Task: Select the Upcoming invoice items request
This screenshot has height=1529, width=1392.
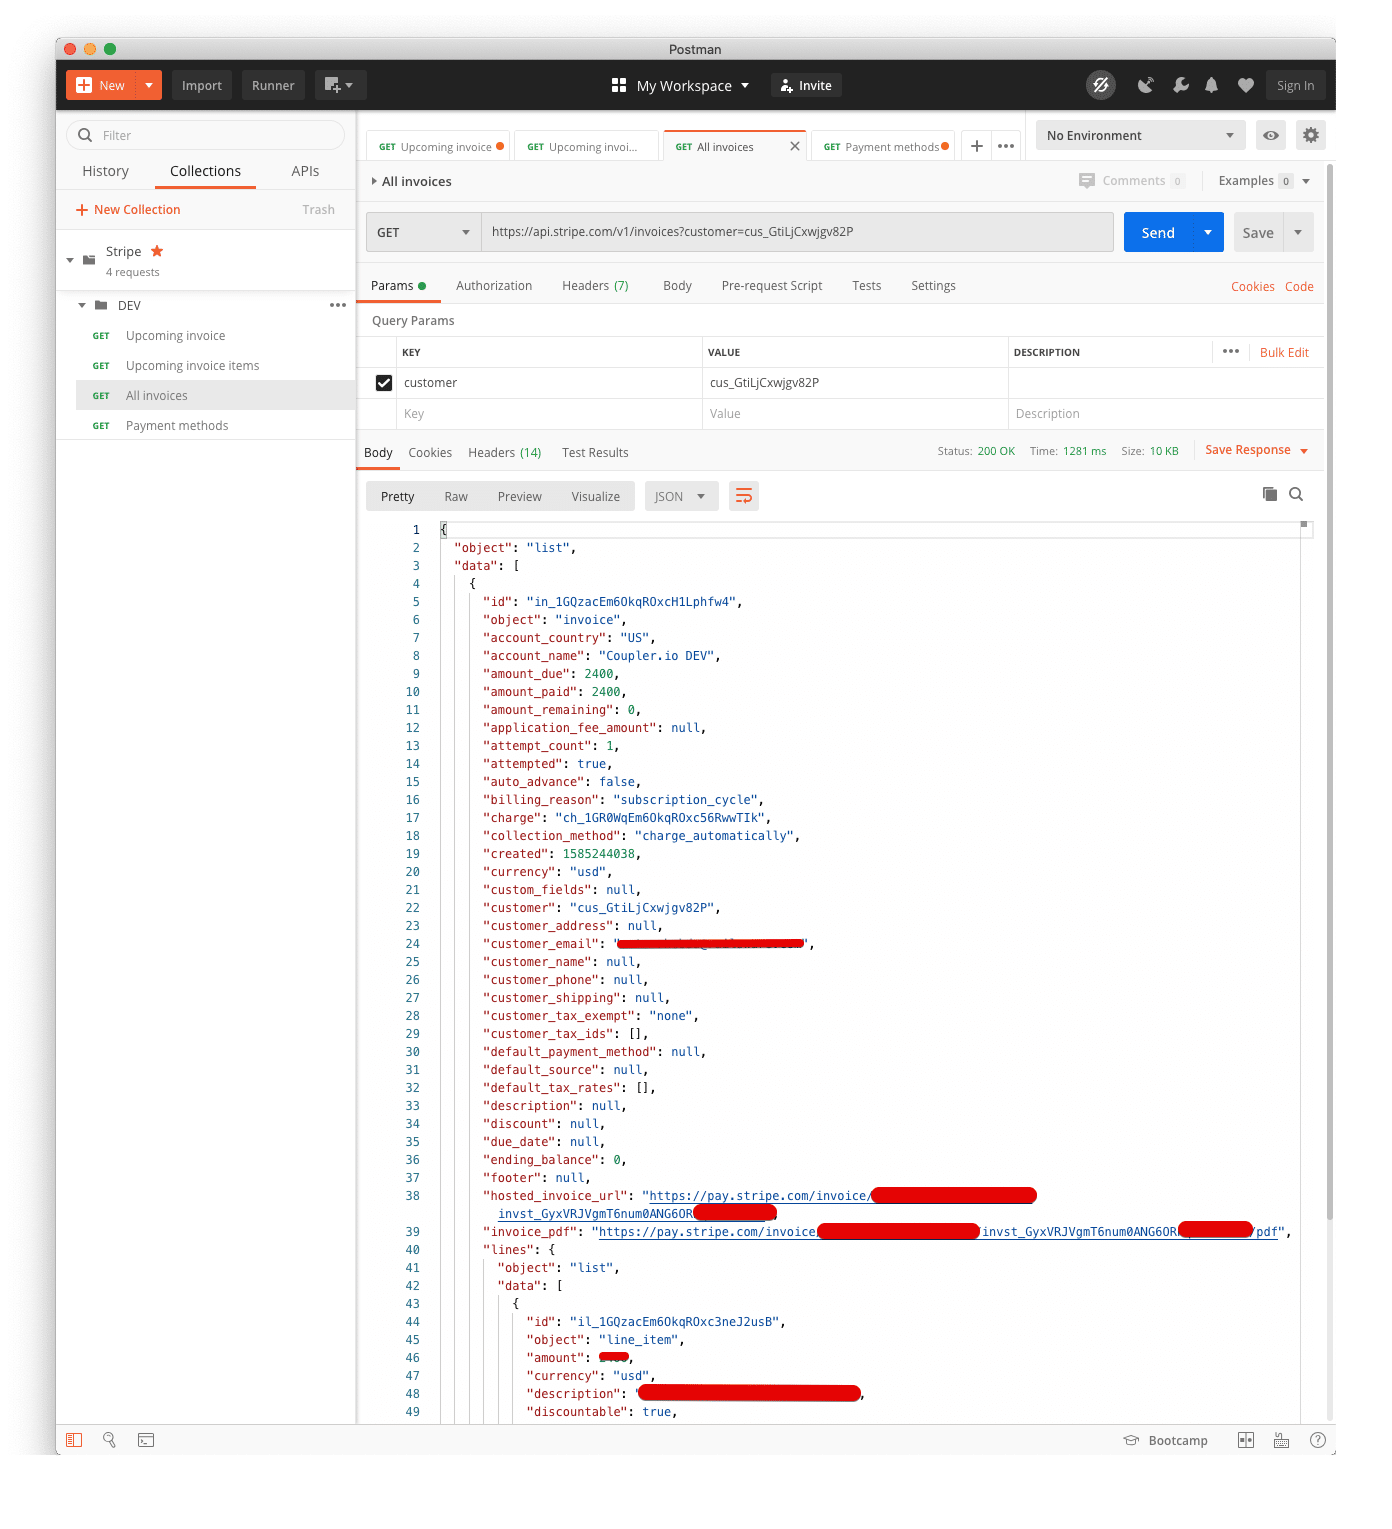Action: pyautogui.click(x=215, y=365)
